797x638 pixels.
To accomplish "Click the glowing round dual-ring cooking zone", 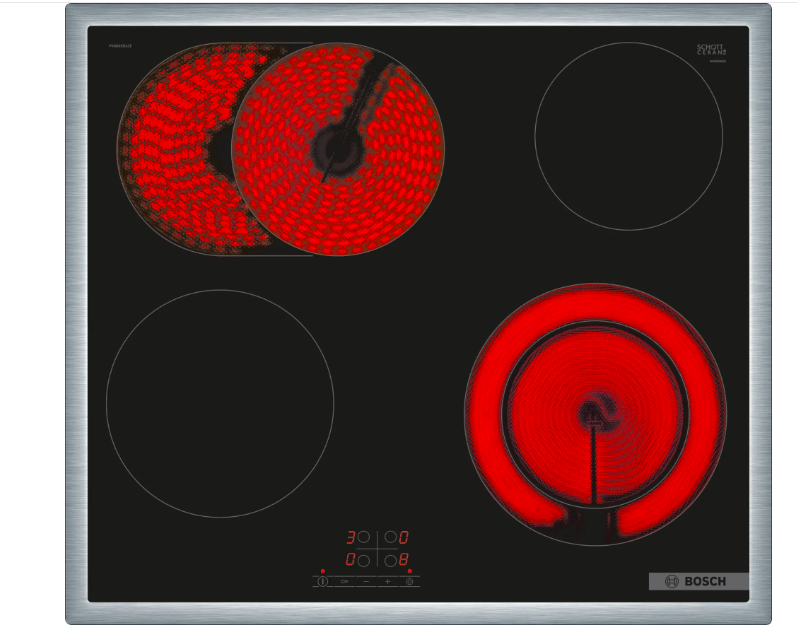I will click(595, 413).
